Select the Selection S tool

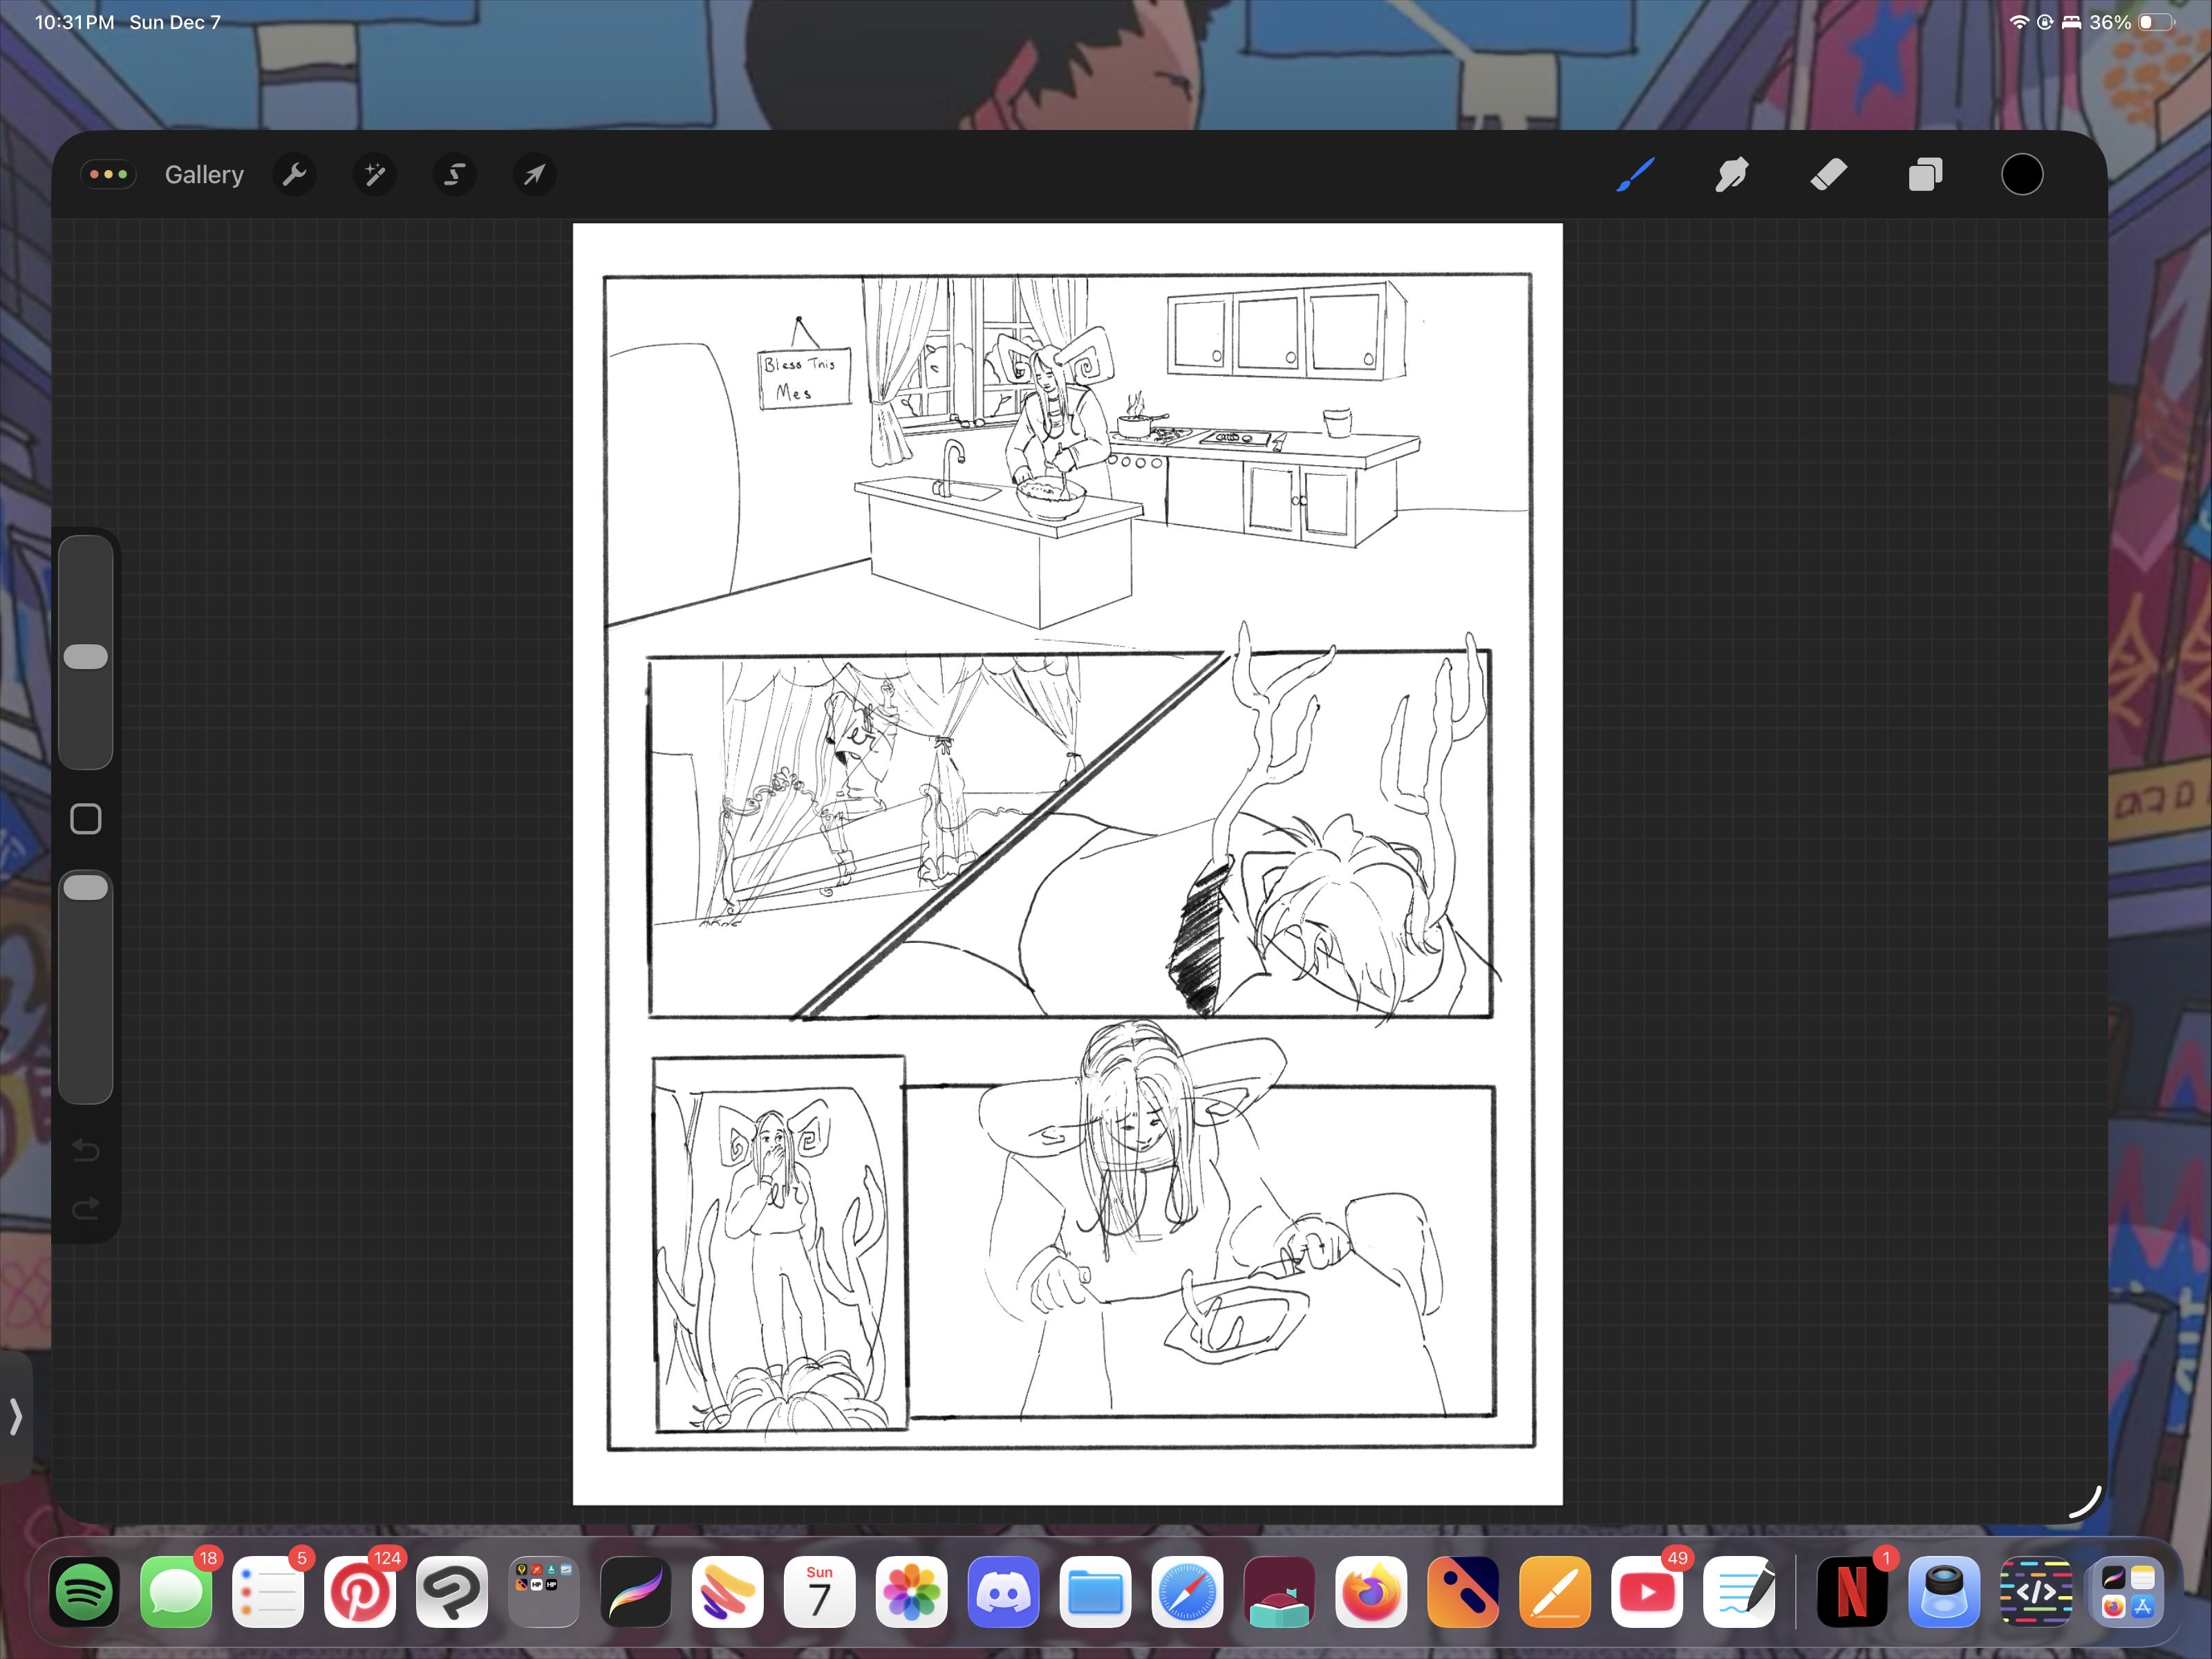pyautogui.click(x=454, y=175)
